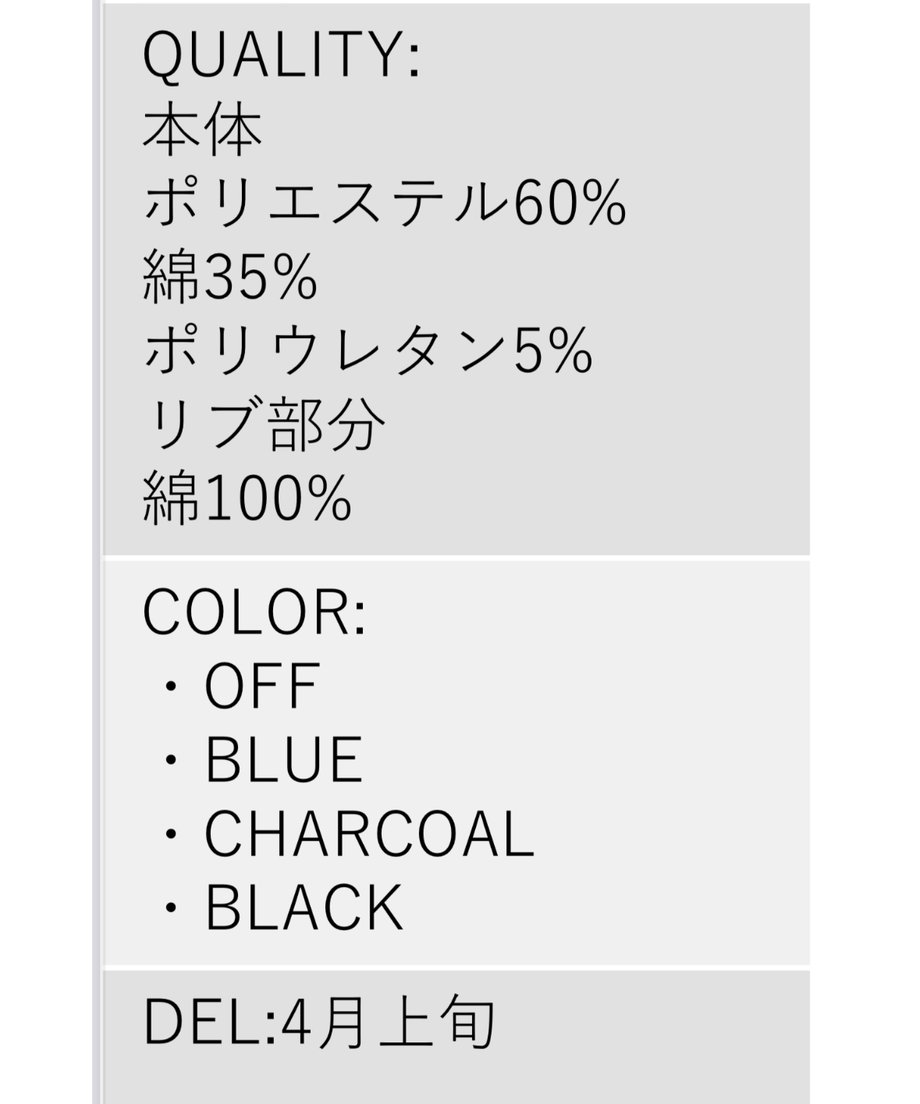The image size is (920, 1104).
Task: Click the ポリエステル60% text line
Action: click(x=384, y=203)
